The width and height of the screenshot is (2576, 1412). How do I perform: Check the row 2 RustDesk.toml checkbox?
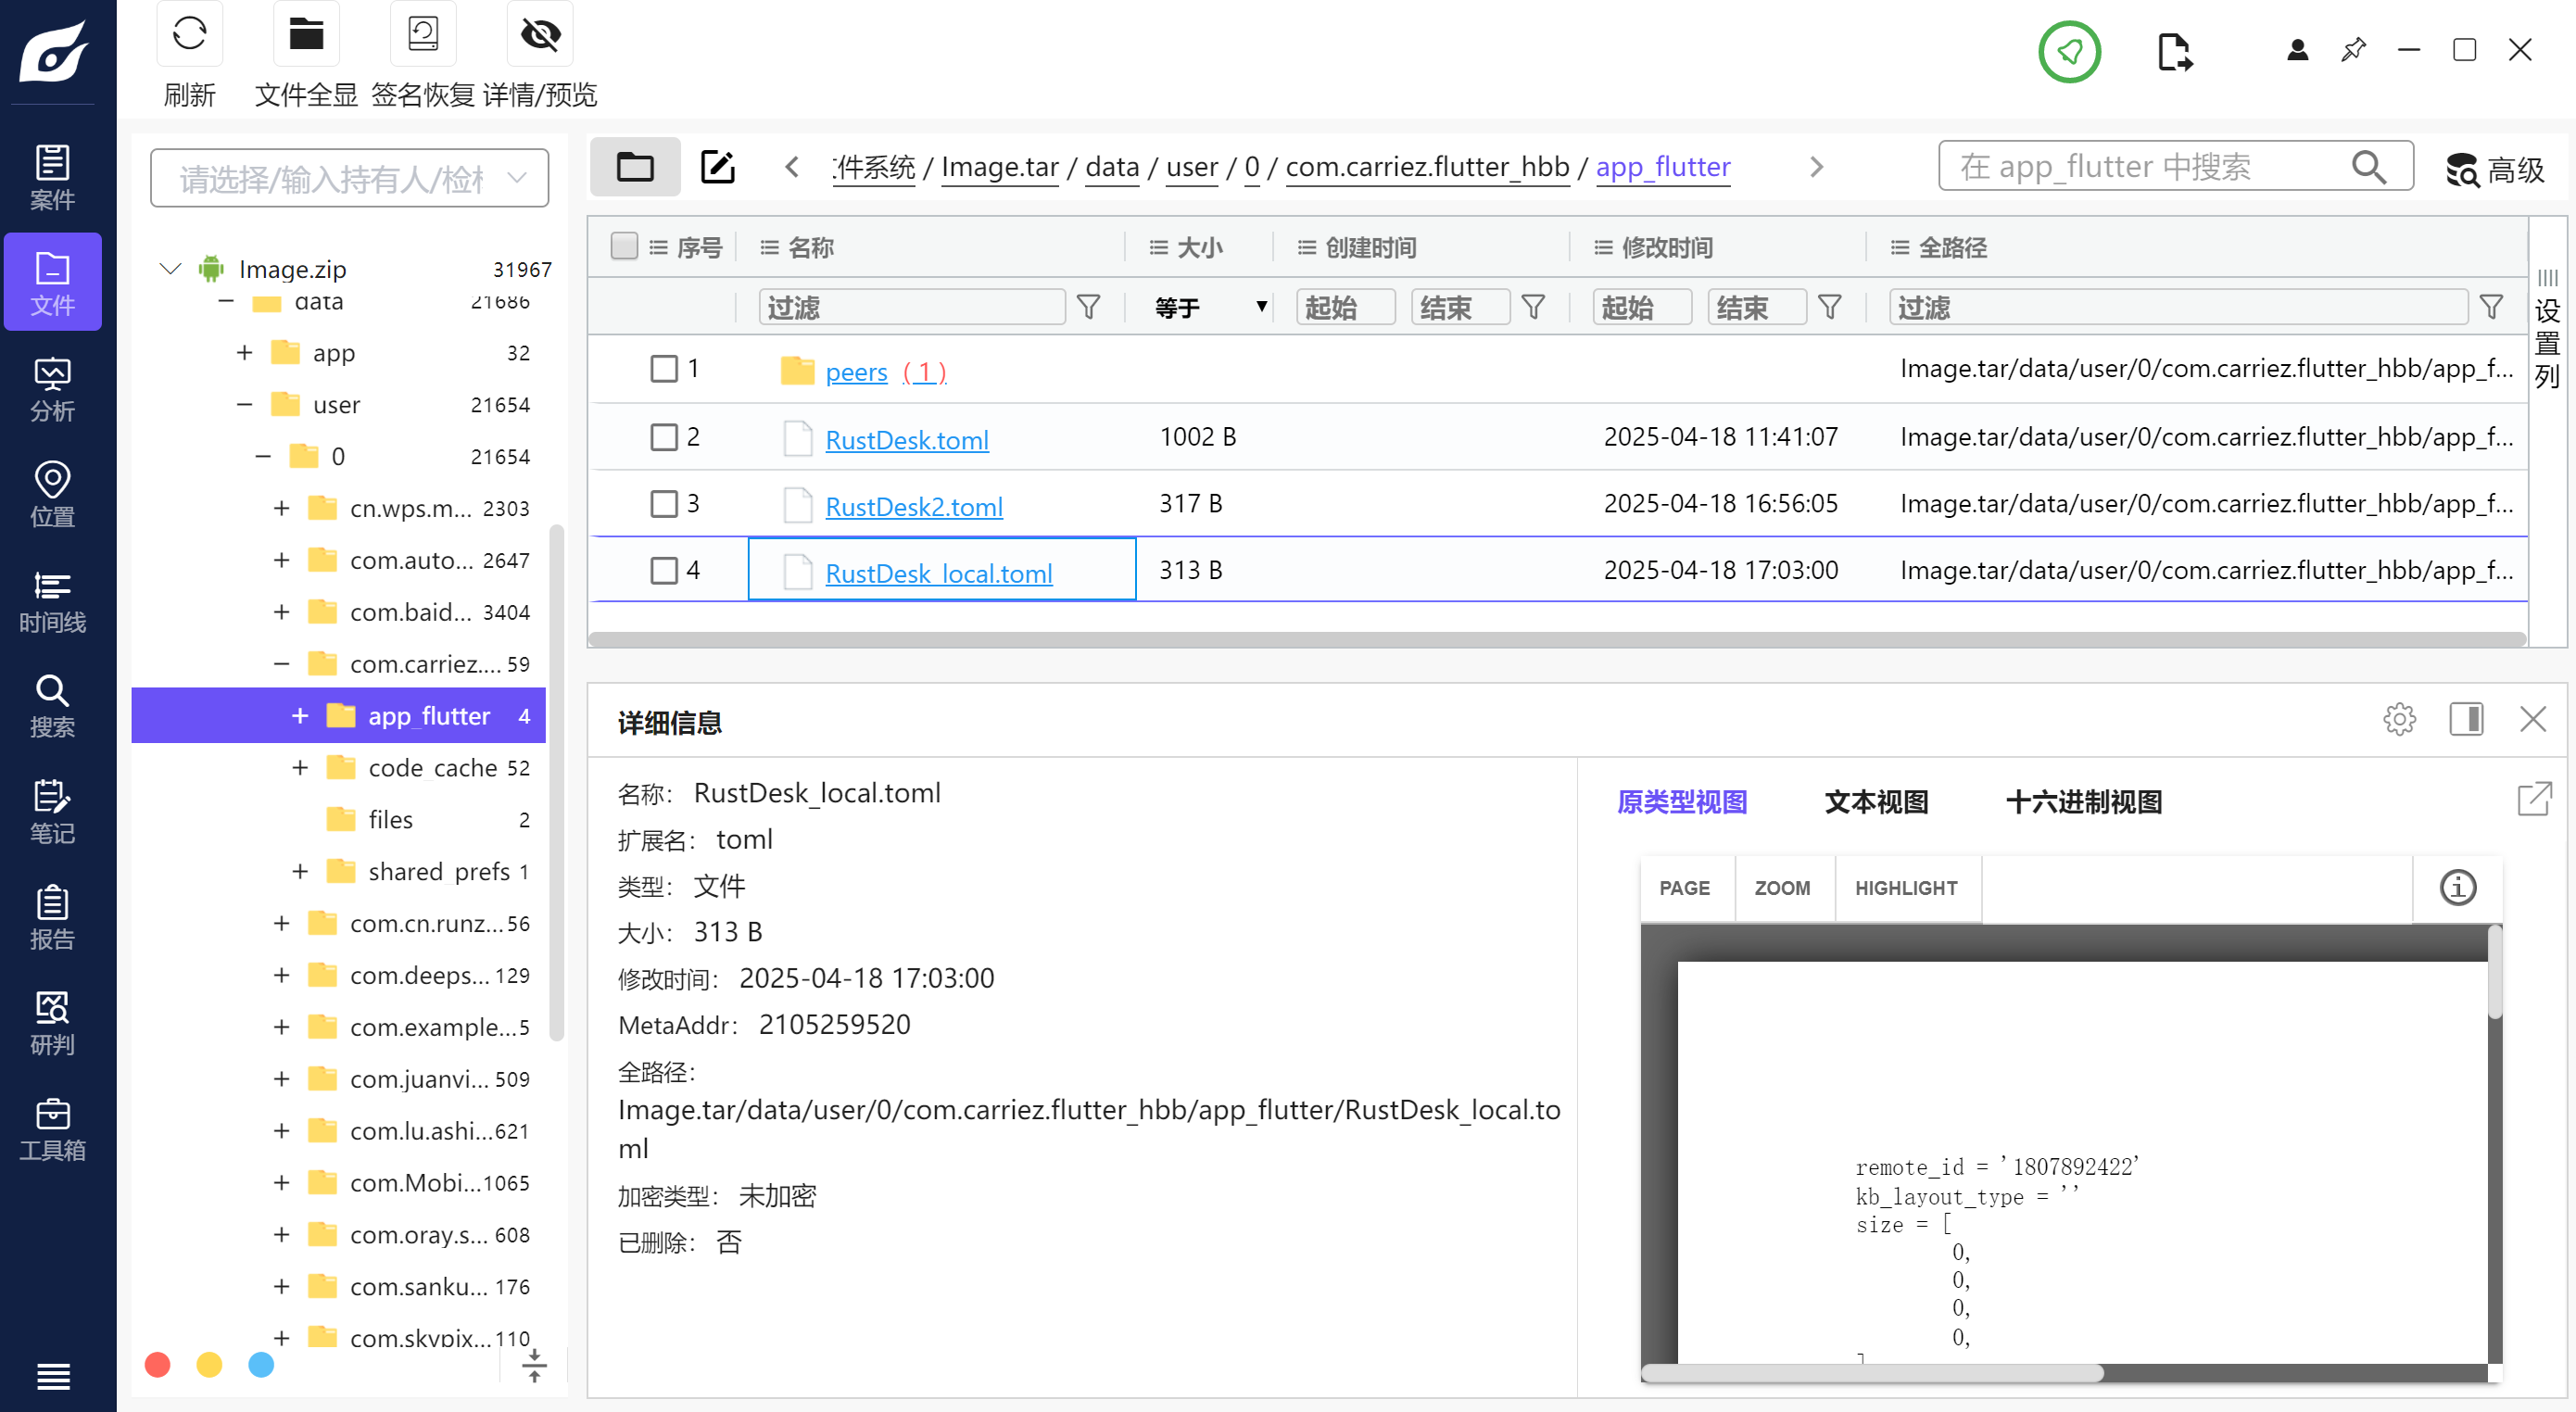coord(664,437)
